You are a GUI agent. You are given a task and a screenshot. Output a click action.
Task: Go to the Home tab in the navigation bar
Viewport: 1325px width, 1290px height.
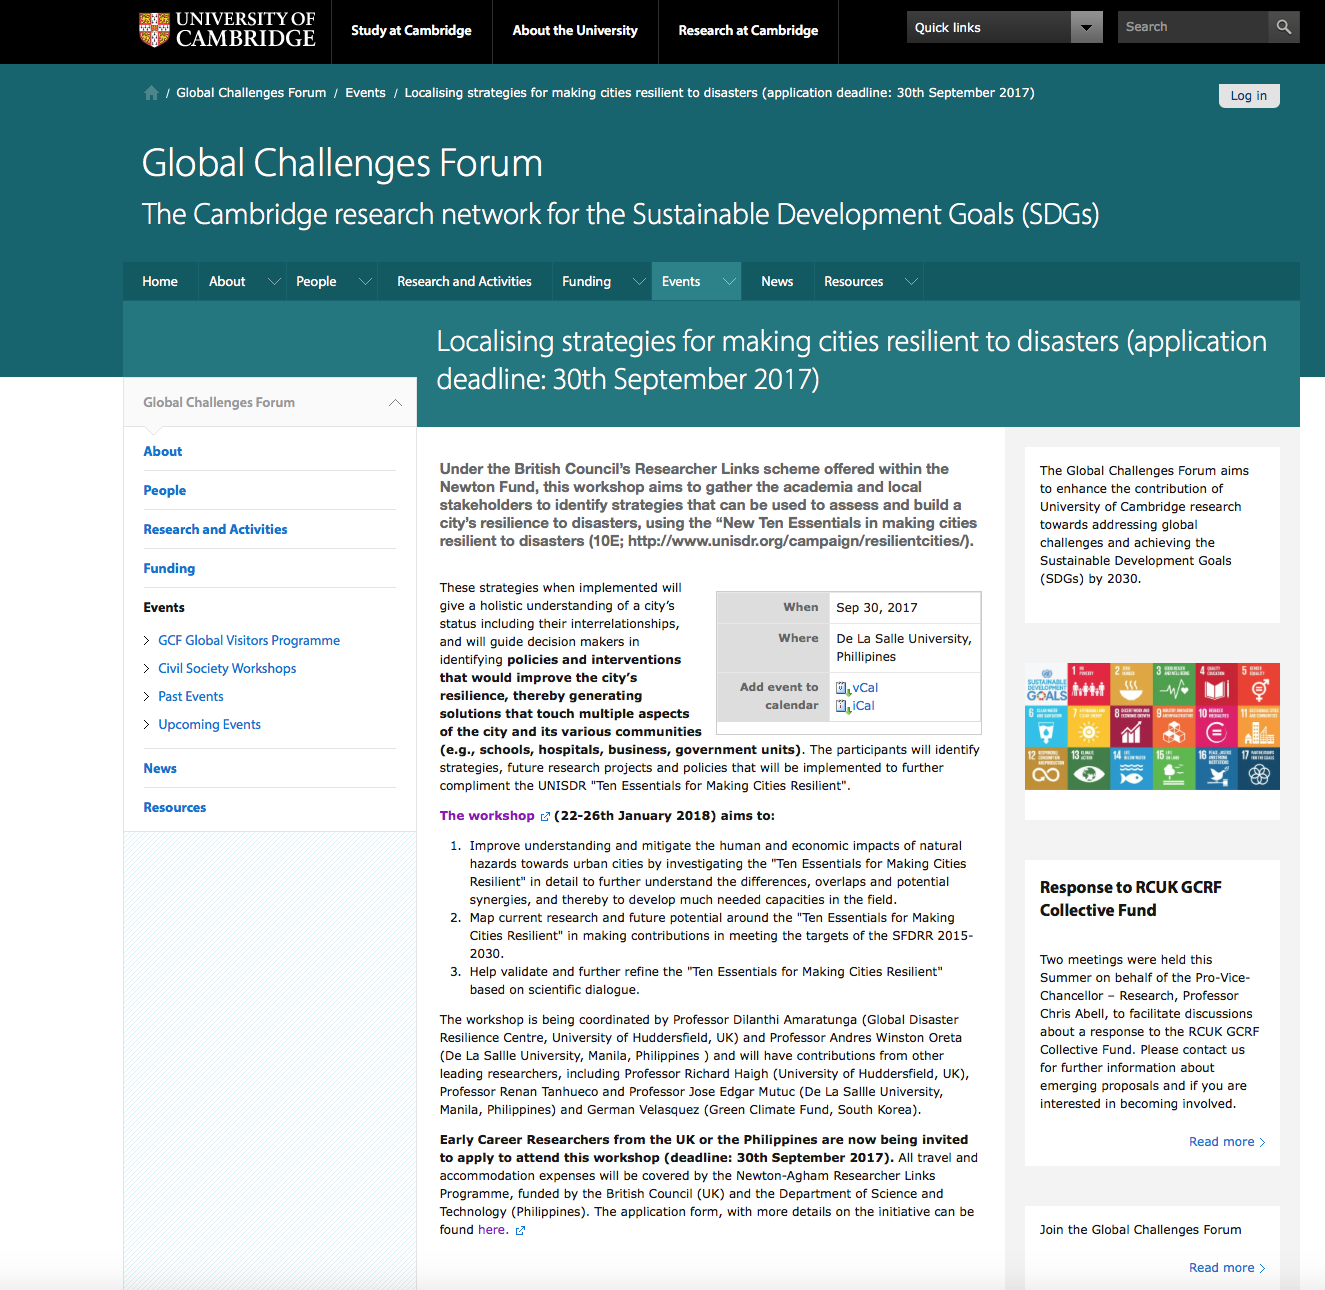coord(160,282)
